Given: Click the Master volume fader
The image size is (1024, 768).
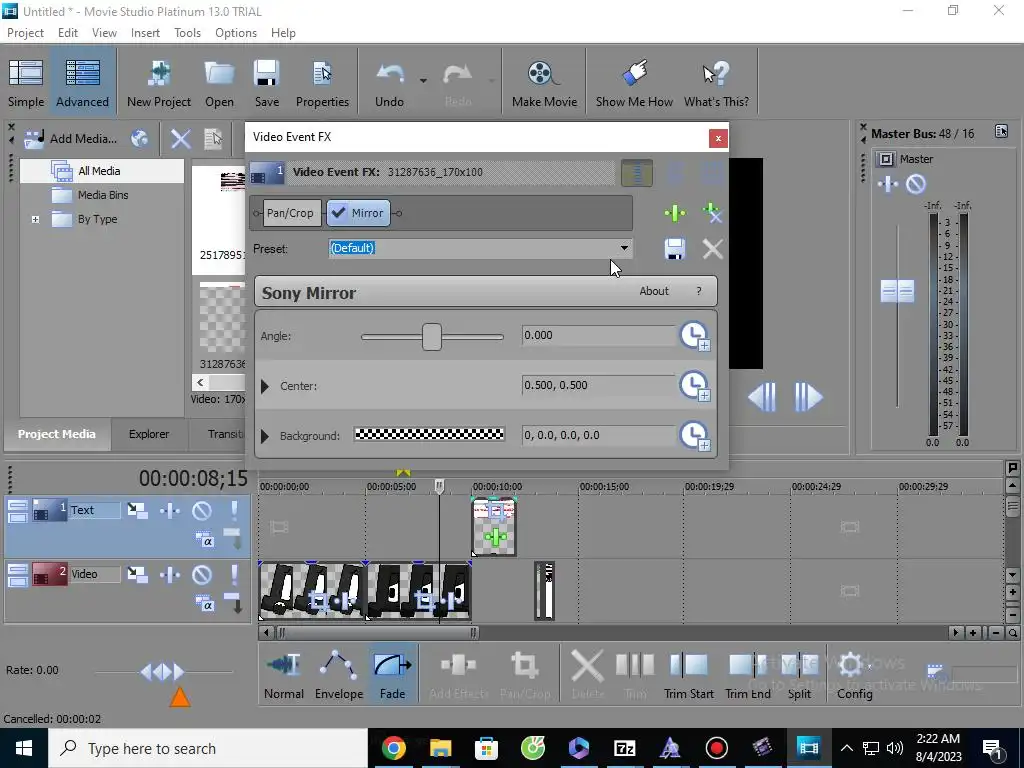Looking at the screenshot, I should (897, 291).
